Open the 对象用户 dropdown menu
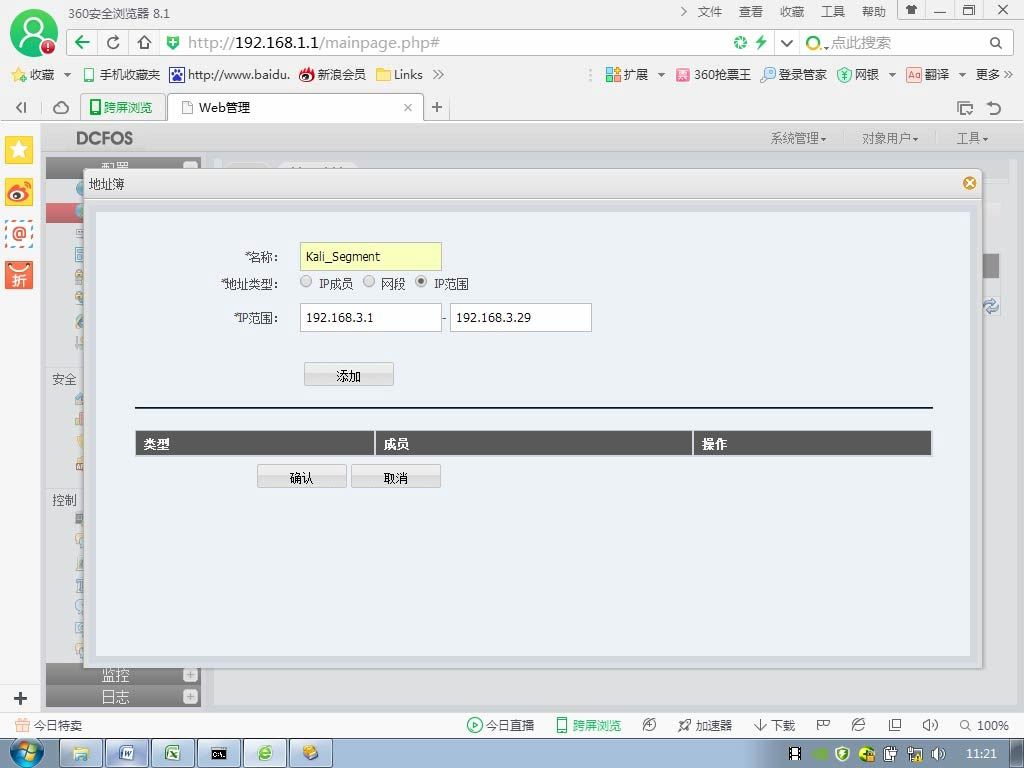 click(x=889, y=138)
